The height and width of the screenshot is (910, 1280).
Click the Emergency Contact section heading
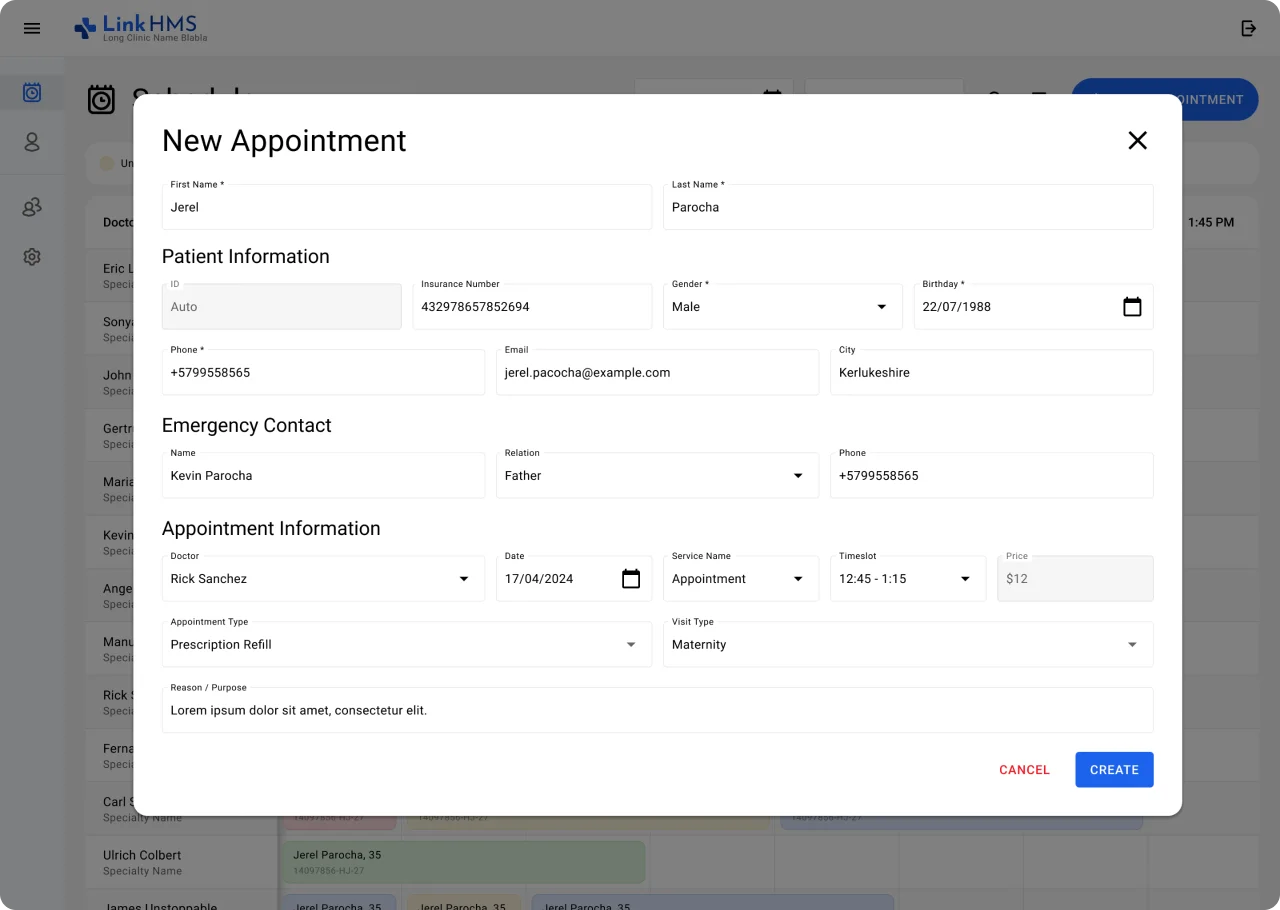coord(247,426)
